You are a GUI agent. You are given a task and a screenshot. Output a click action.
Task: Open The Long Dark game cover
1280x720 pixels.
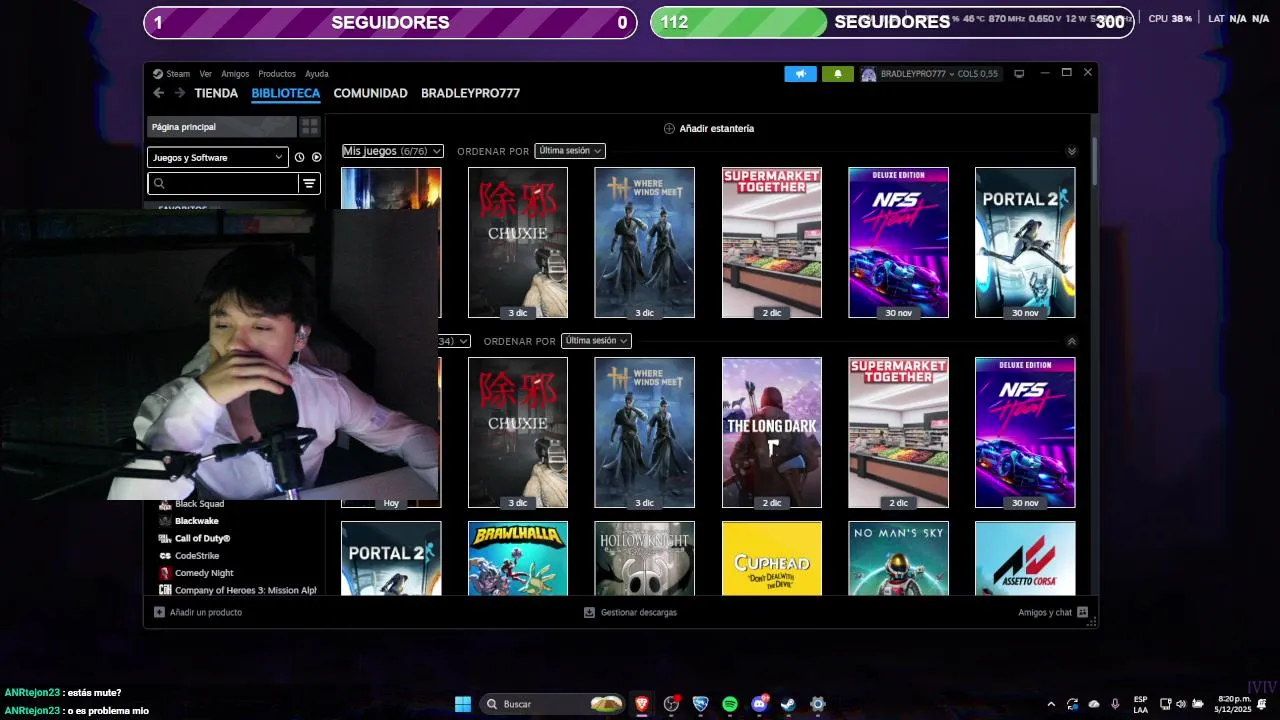[772, 432]
